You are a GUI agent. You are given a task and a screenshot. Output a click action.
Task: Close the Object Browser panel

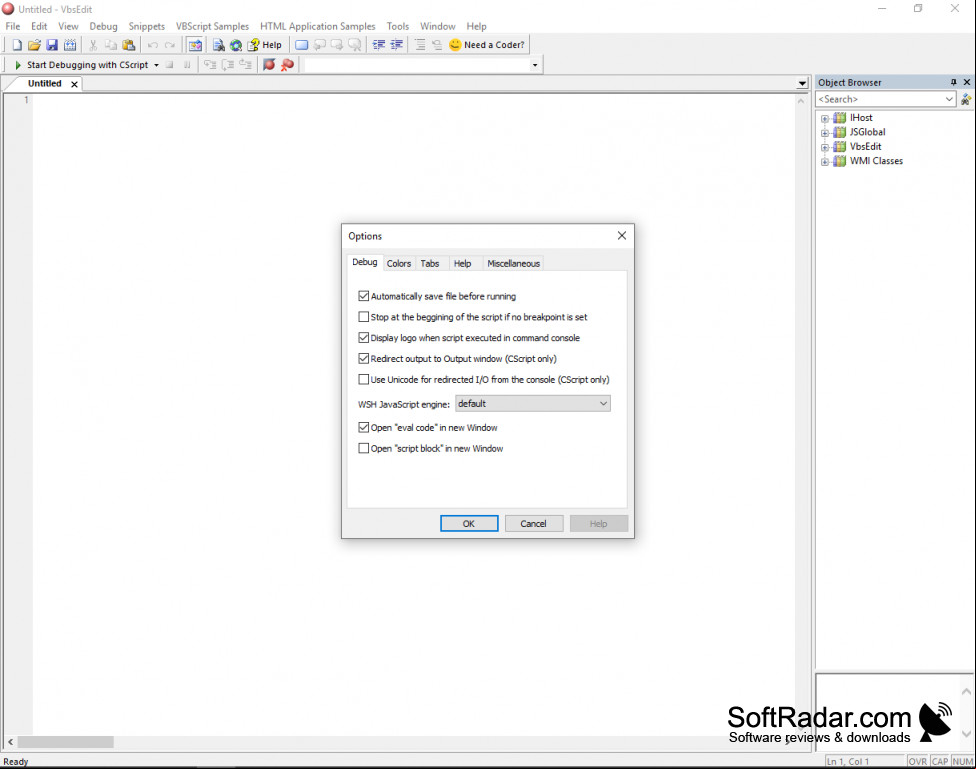(x=967, y=82)
